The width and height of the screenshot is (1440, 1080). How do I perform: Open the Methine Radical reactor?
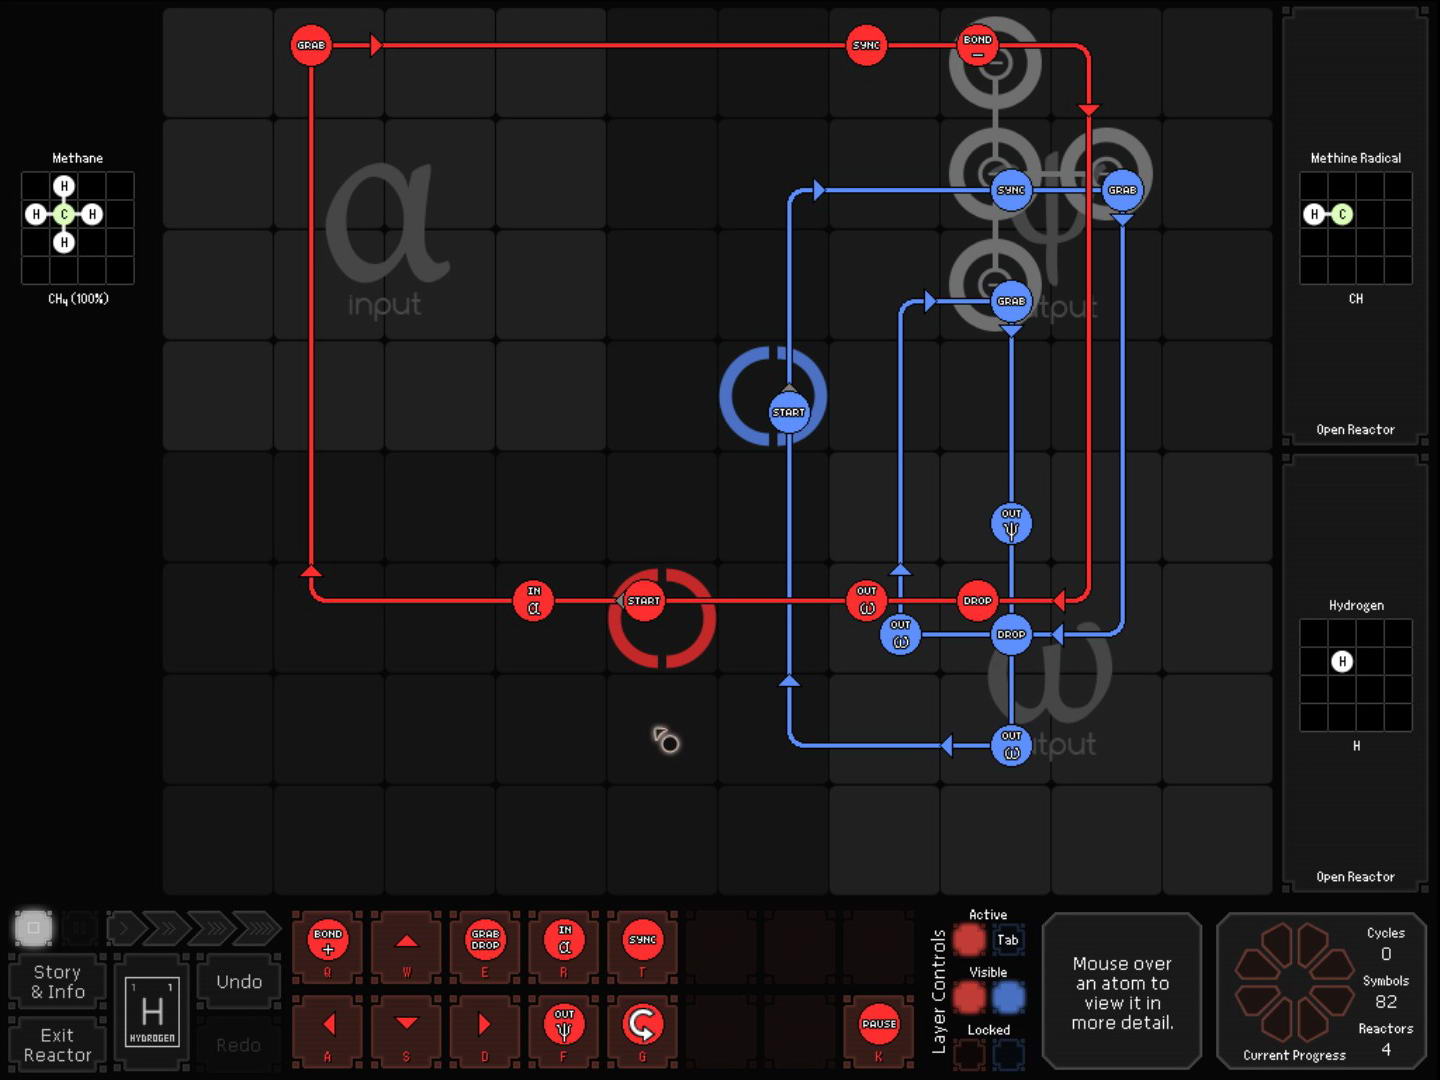pyautogui.click(x=1355, y=430)
